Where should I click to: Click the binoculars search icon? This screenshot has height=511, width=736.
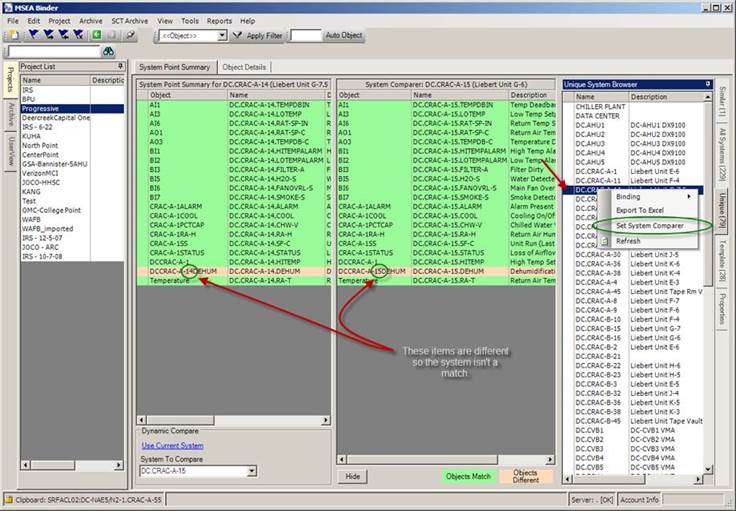coord(108,52)
